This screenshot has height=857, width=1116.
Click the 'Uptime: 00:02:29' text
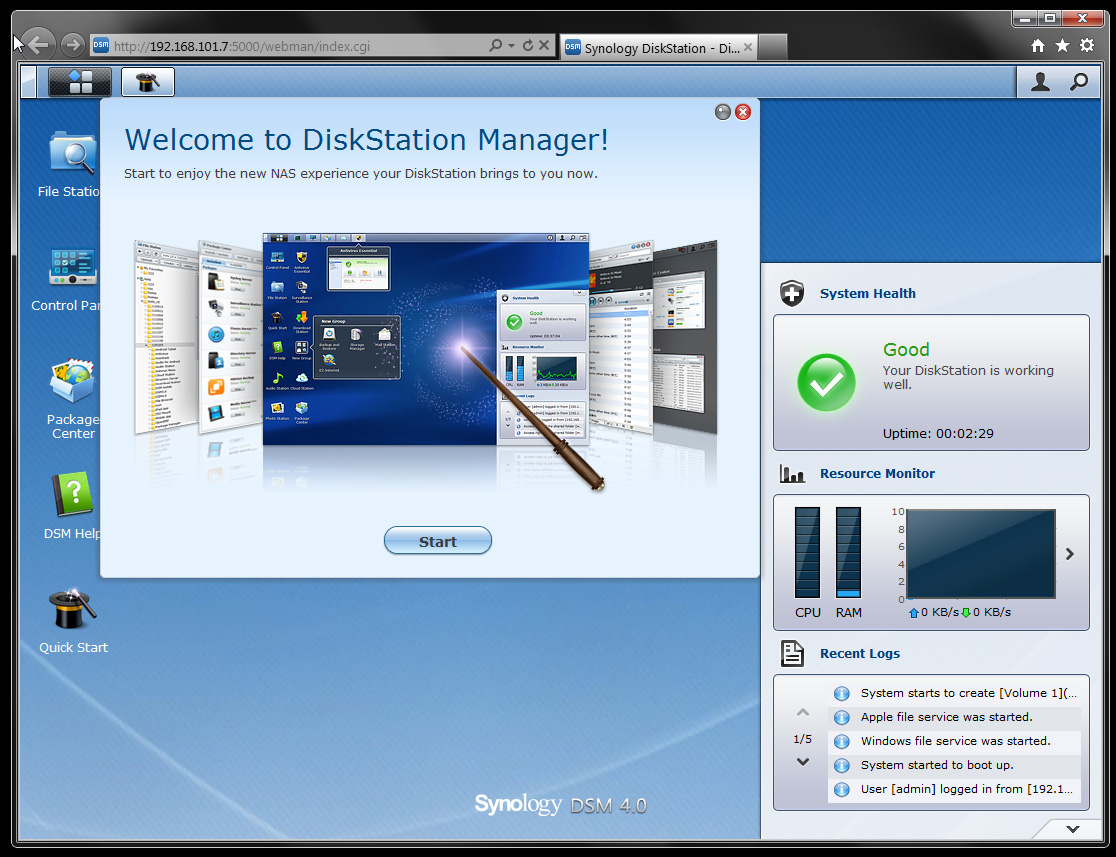(x=938, y=433)
